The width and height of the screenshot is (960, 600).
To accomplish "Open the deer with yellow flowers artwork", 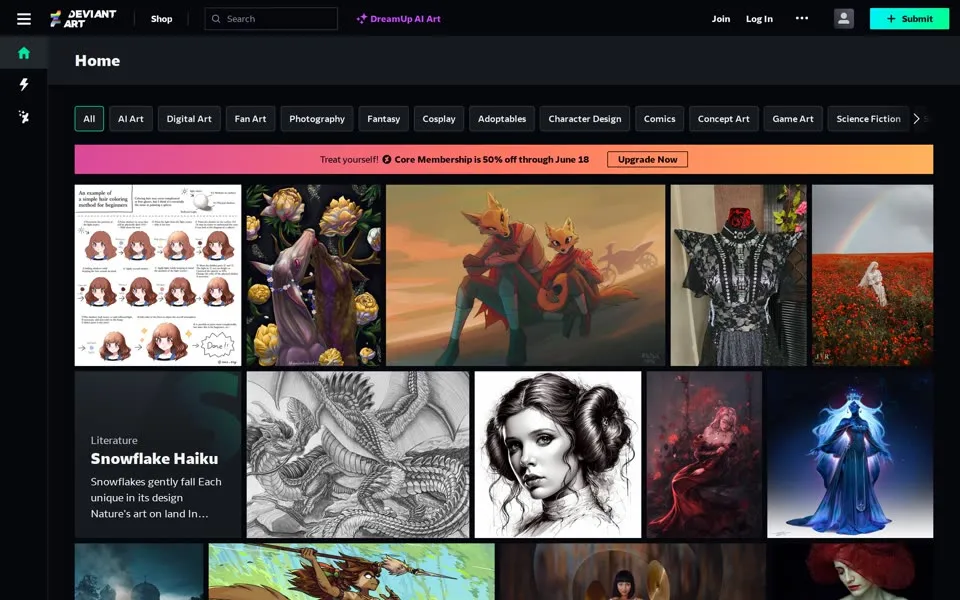I will tap(313, 276).
